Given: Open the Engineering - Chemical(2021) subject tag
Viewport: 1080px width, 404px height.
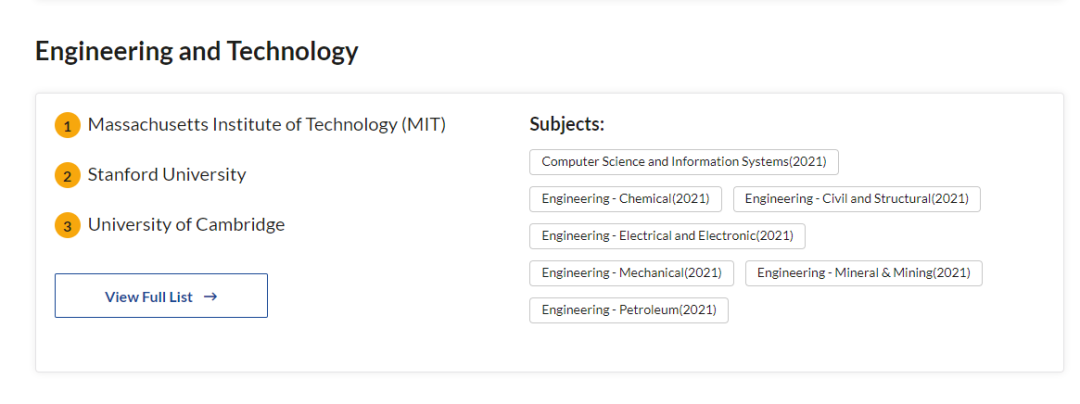Looking at the screenshot, I should [625, 199].
